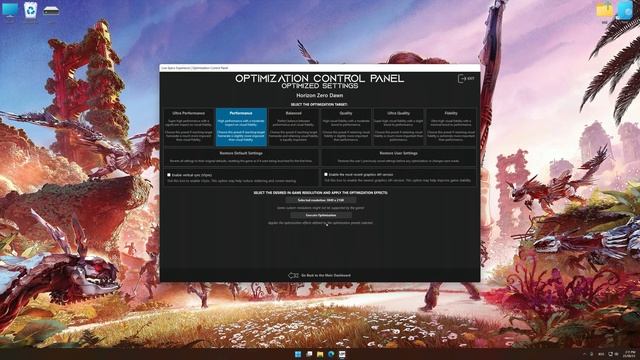Image resolution: width=640 pixels, height=360 pixels.
Task: Open the Windows Start menu
Action: pos(298,354)
